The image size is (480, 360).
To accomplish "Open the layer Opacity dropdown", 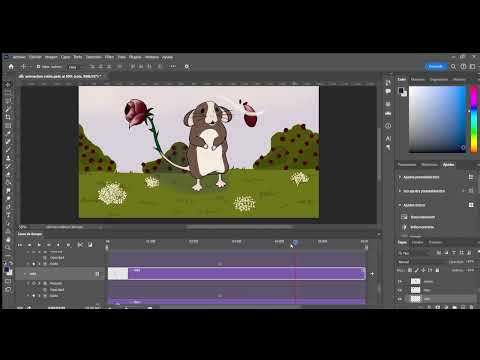I will [469, 262].
